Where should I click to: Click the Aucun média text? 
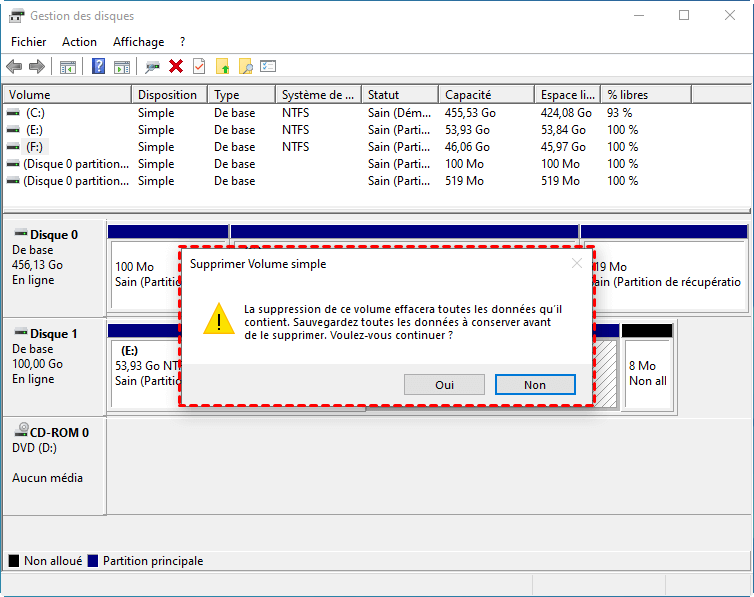click(x=47, y=478)
